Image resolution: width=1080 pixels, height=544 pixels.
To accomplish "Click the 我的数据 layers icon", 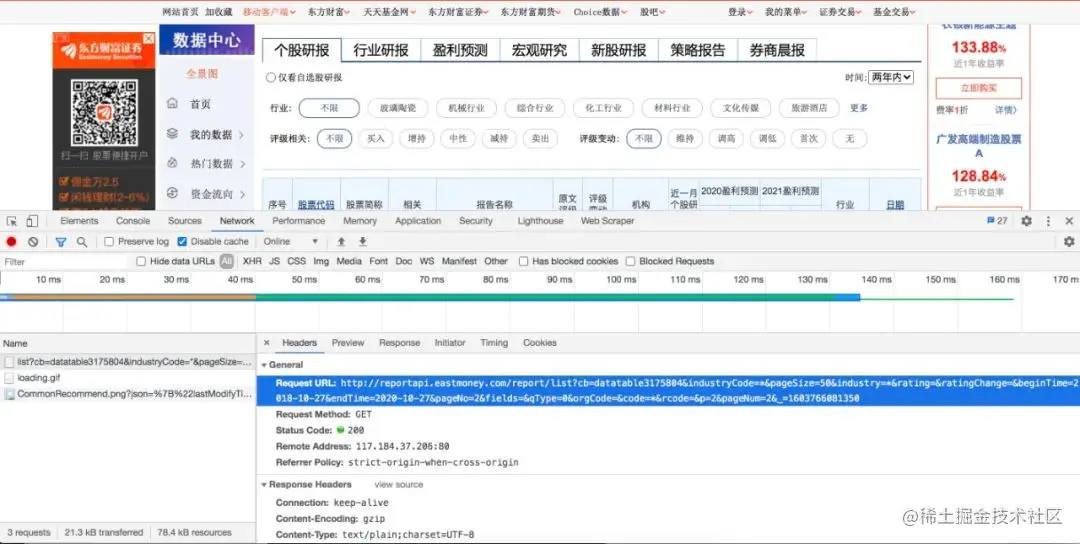I will point(172,134).
